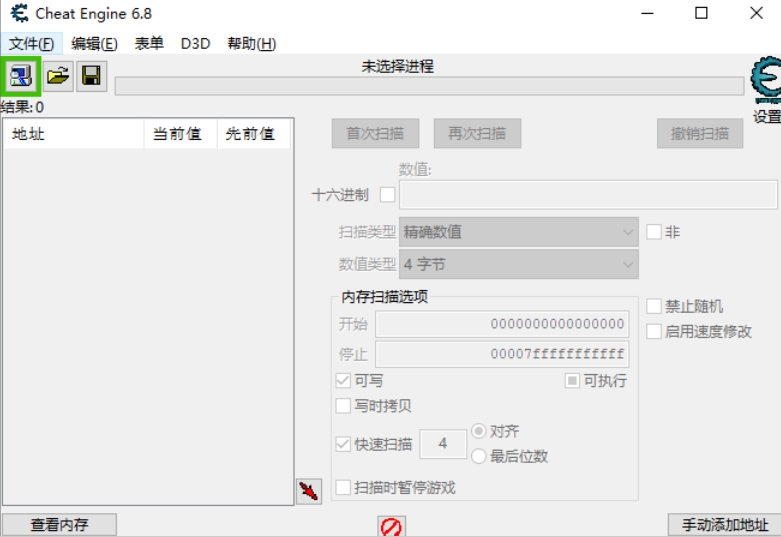Image resolution: width=781 pixels, height=537 pixels.
Task: Click the 未选择进程 label
Action: tap(397, 66)
